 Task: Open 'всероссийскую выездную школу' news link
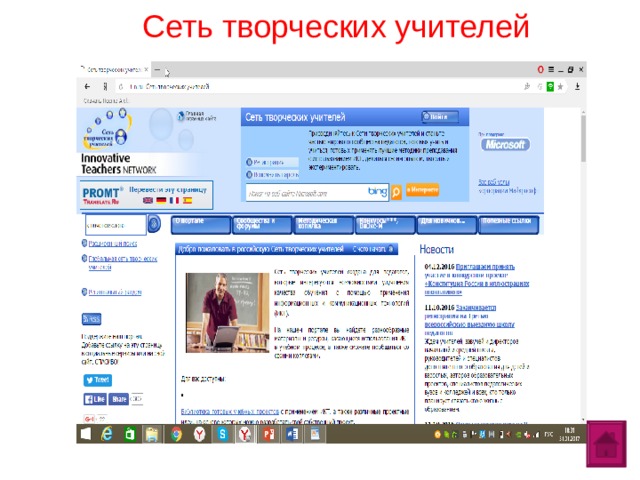click(469, 324)
